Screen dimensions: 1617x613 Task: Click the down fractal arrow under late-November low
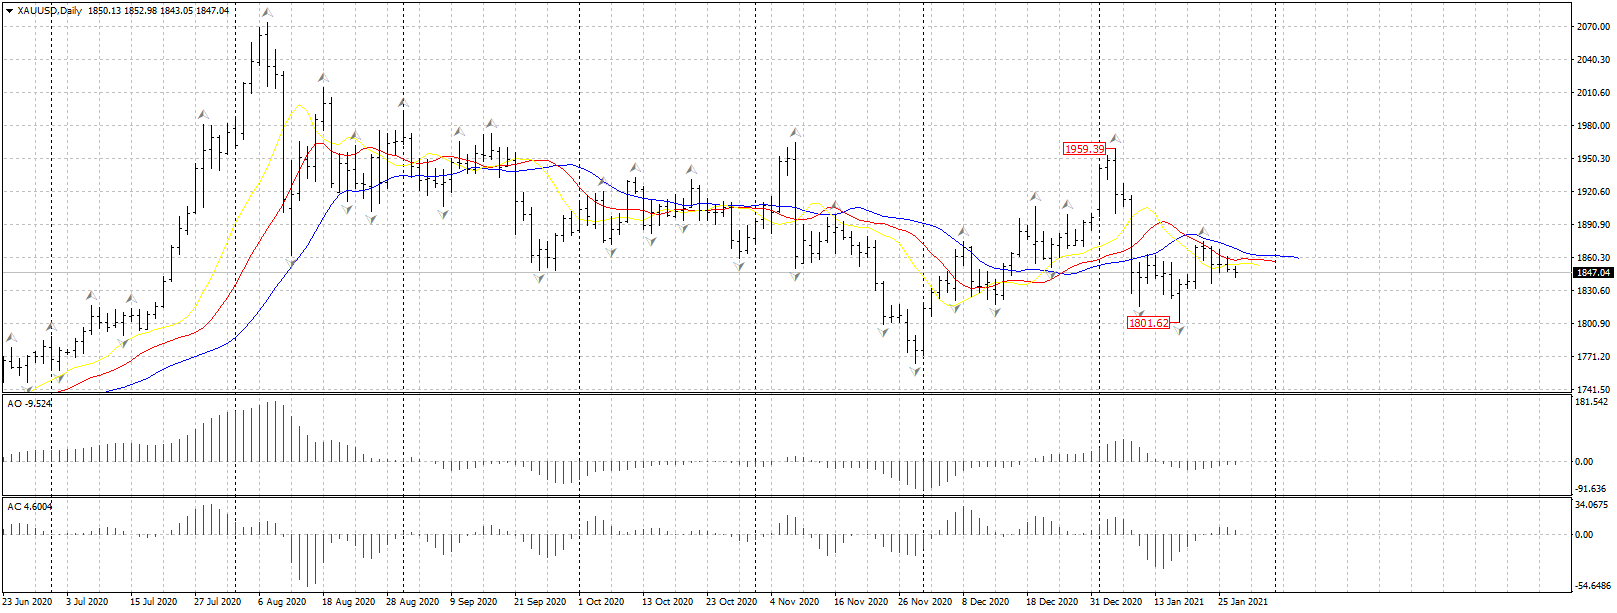coord(916,372)
